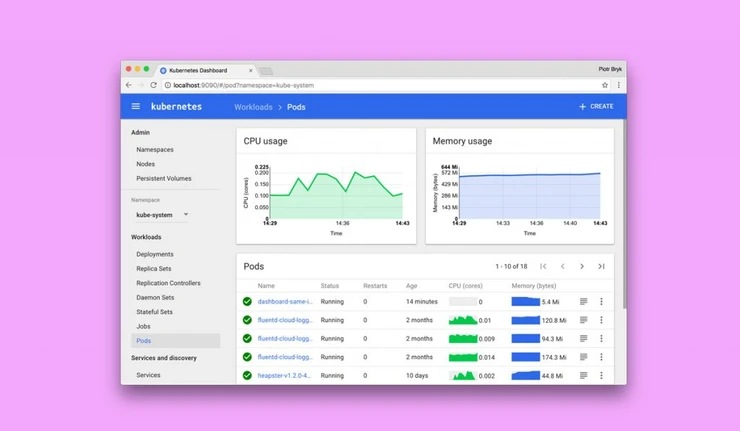
Task: View logs for 94.3 Mi fluentd pod
Action: pos(583,338)
